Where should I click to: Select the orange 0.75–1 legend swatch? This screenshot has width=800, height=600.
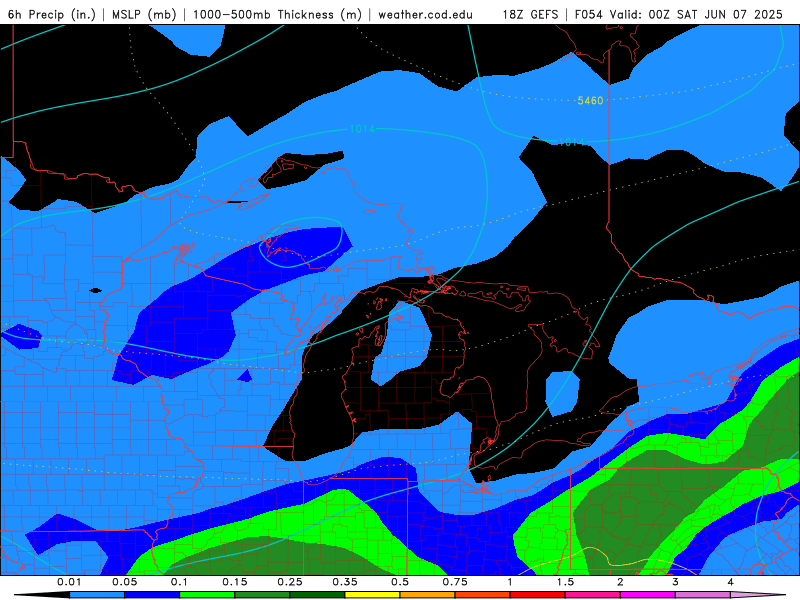pos(483,595)
